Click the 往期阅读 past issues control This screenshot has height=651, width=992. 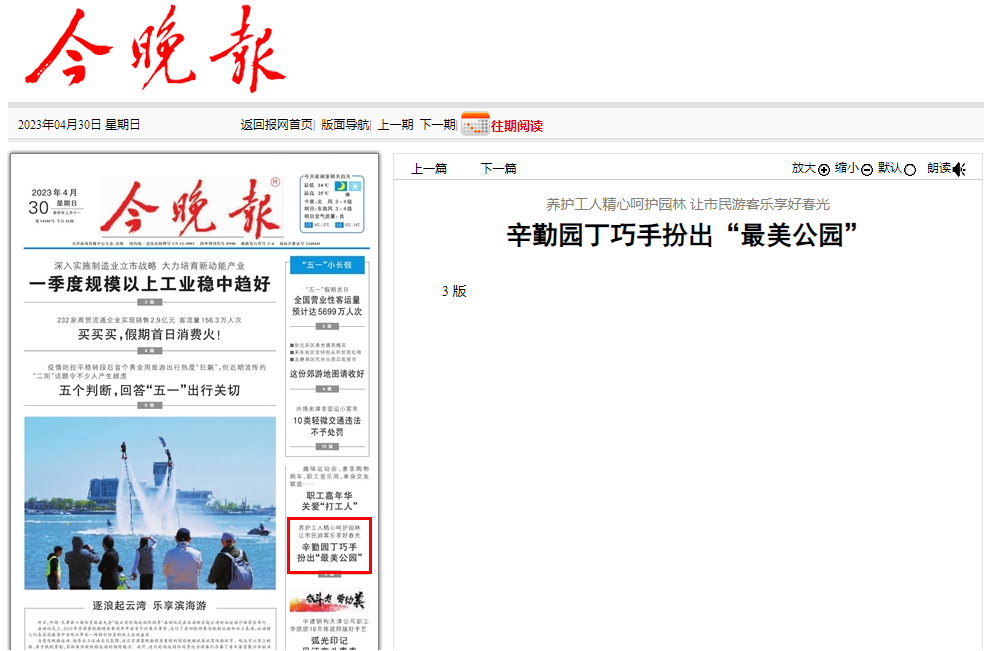point(517,123)
